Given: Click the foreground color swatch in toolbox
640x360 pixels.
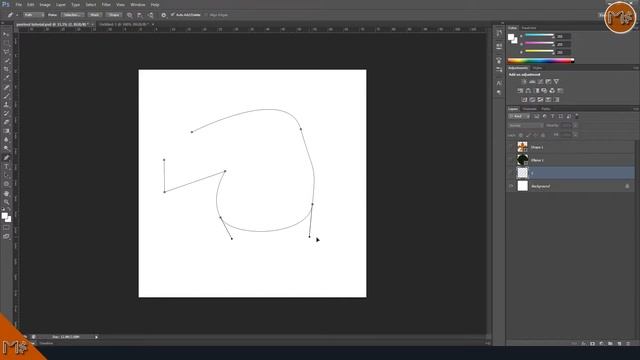Looking at the screenshot, I should tap(4, 216).
